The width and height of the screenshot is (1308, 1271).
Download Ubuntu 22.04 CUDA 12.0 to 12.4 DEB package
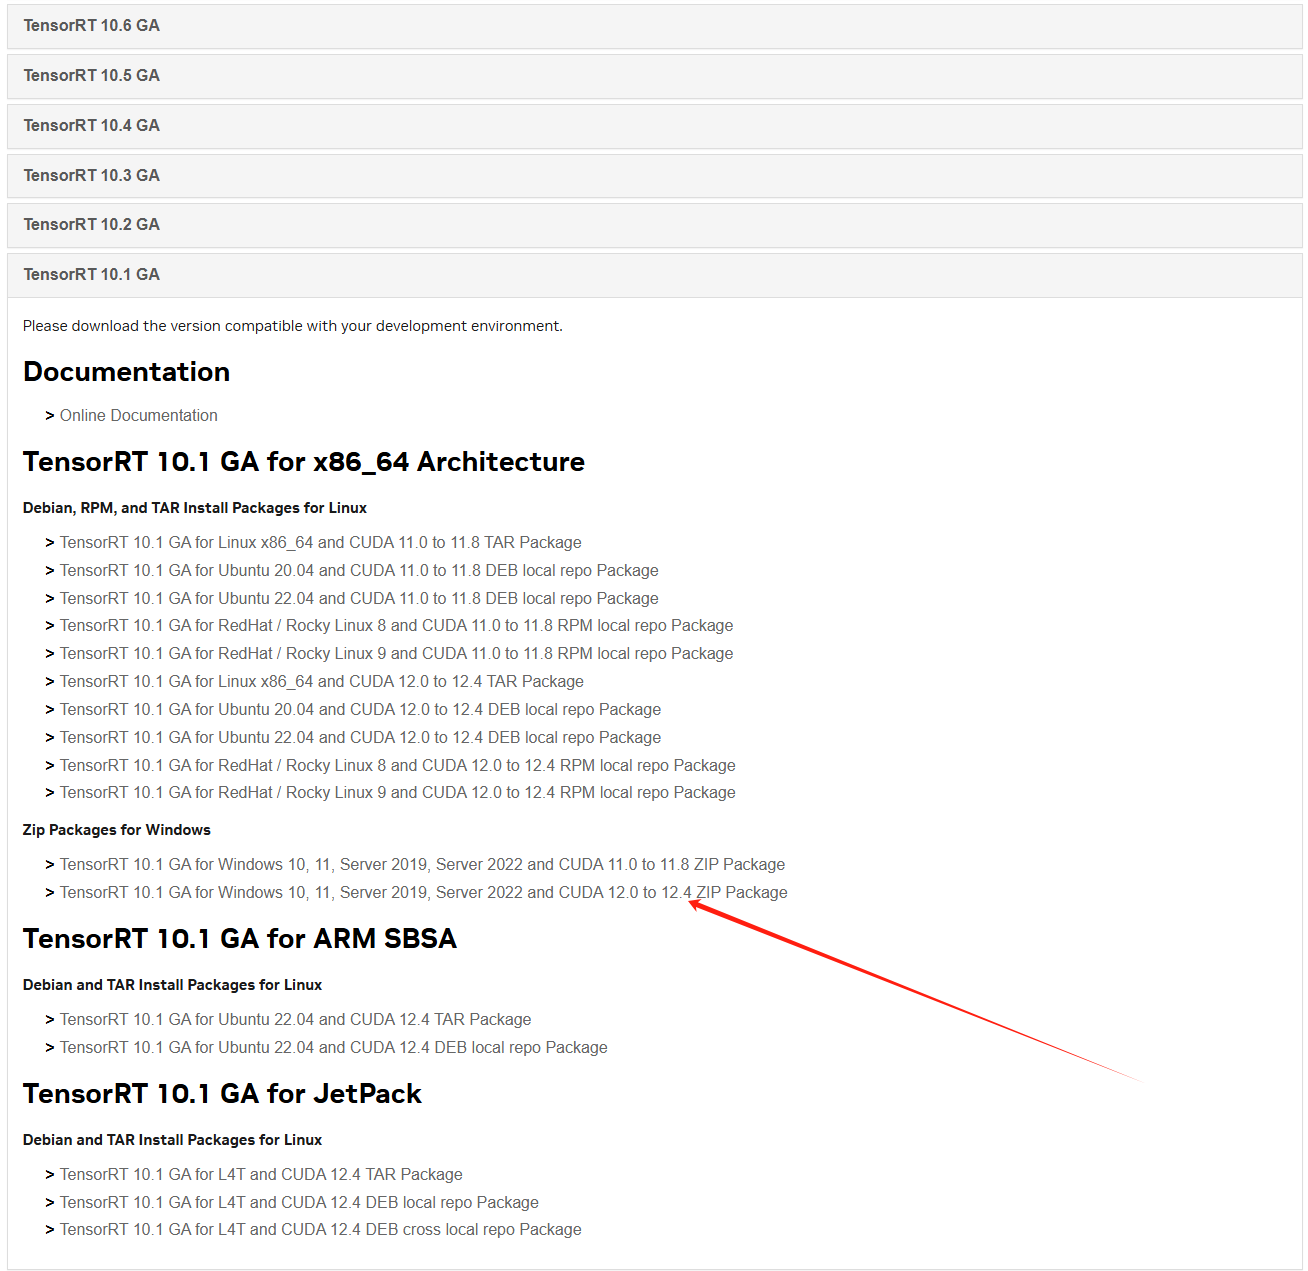click(x=360, y=738)
